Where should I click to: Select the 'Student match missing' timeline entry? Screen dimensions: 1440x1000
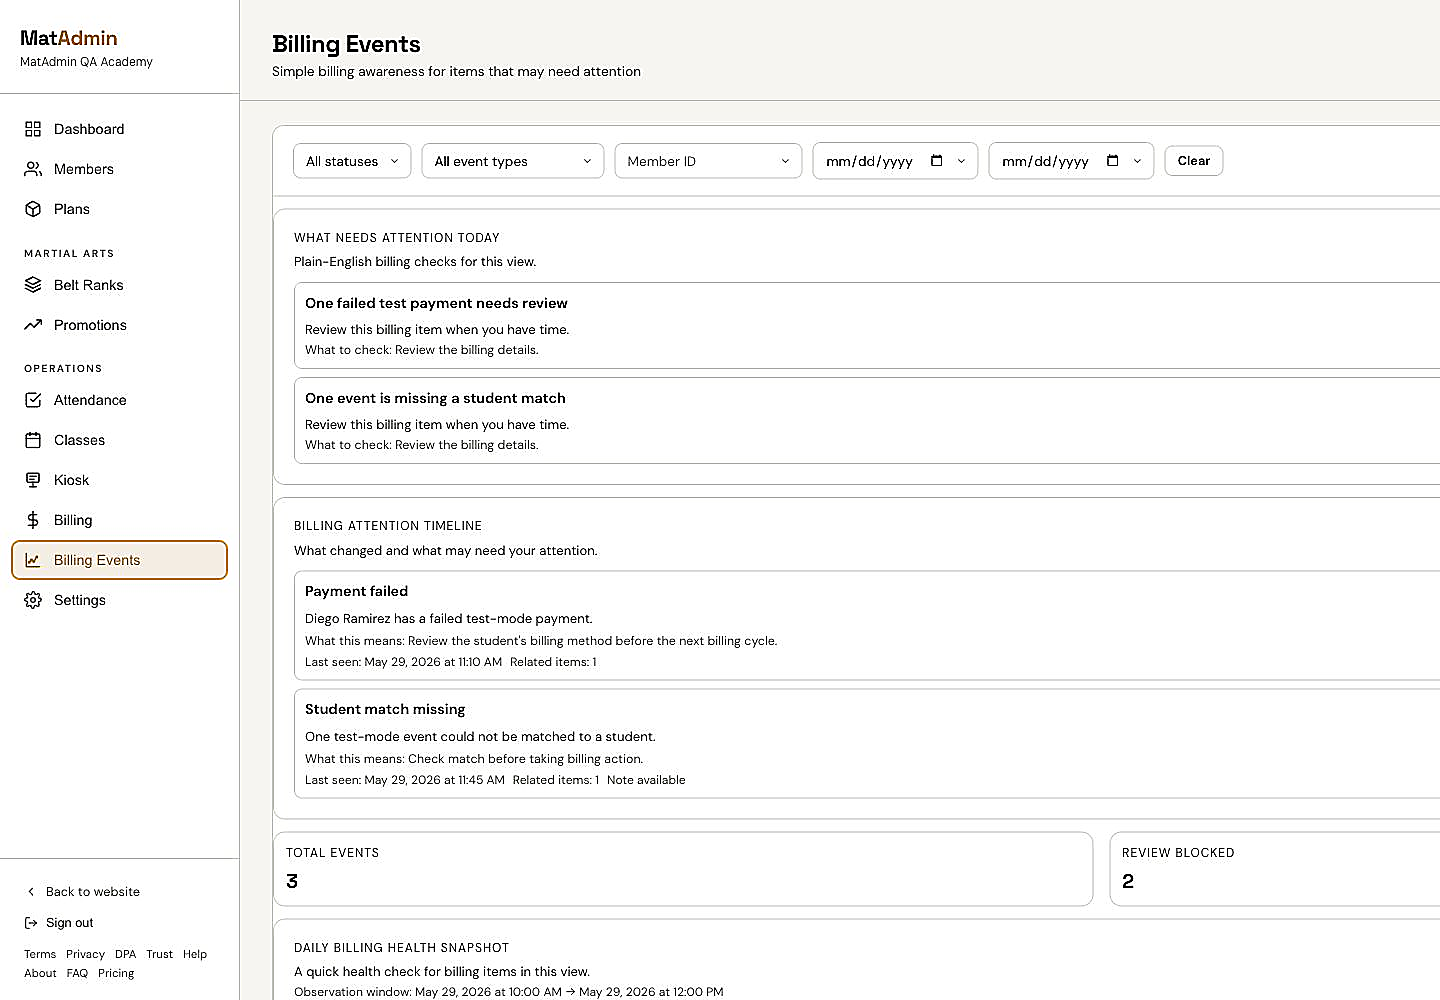[x=867, y=744]
